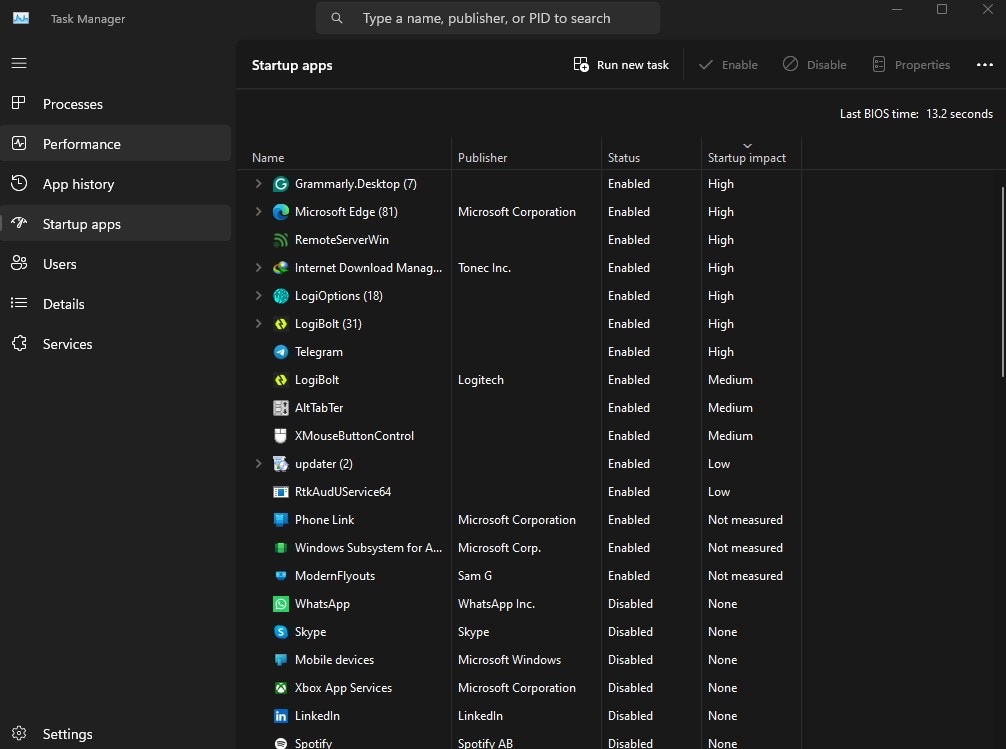1006x749 pixels.
Task: Open Settings gear in sidebar
Action: click(19, 734)
